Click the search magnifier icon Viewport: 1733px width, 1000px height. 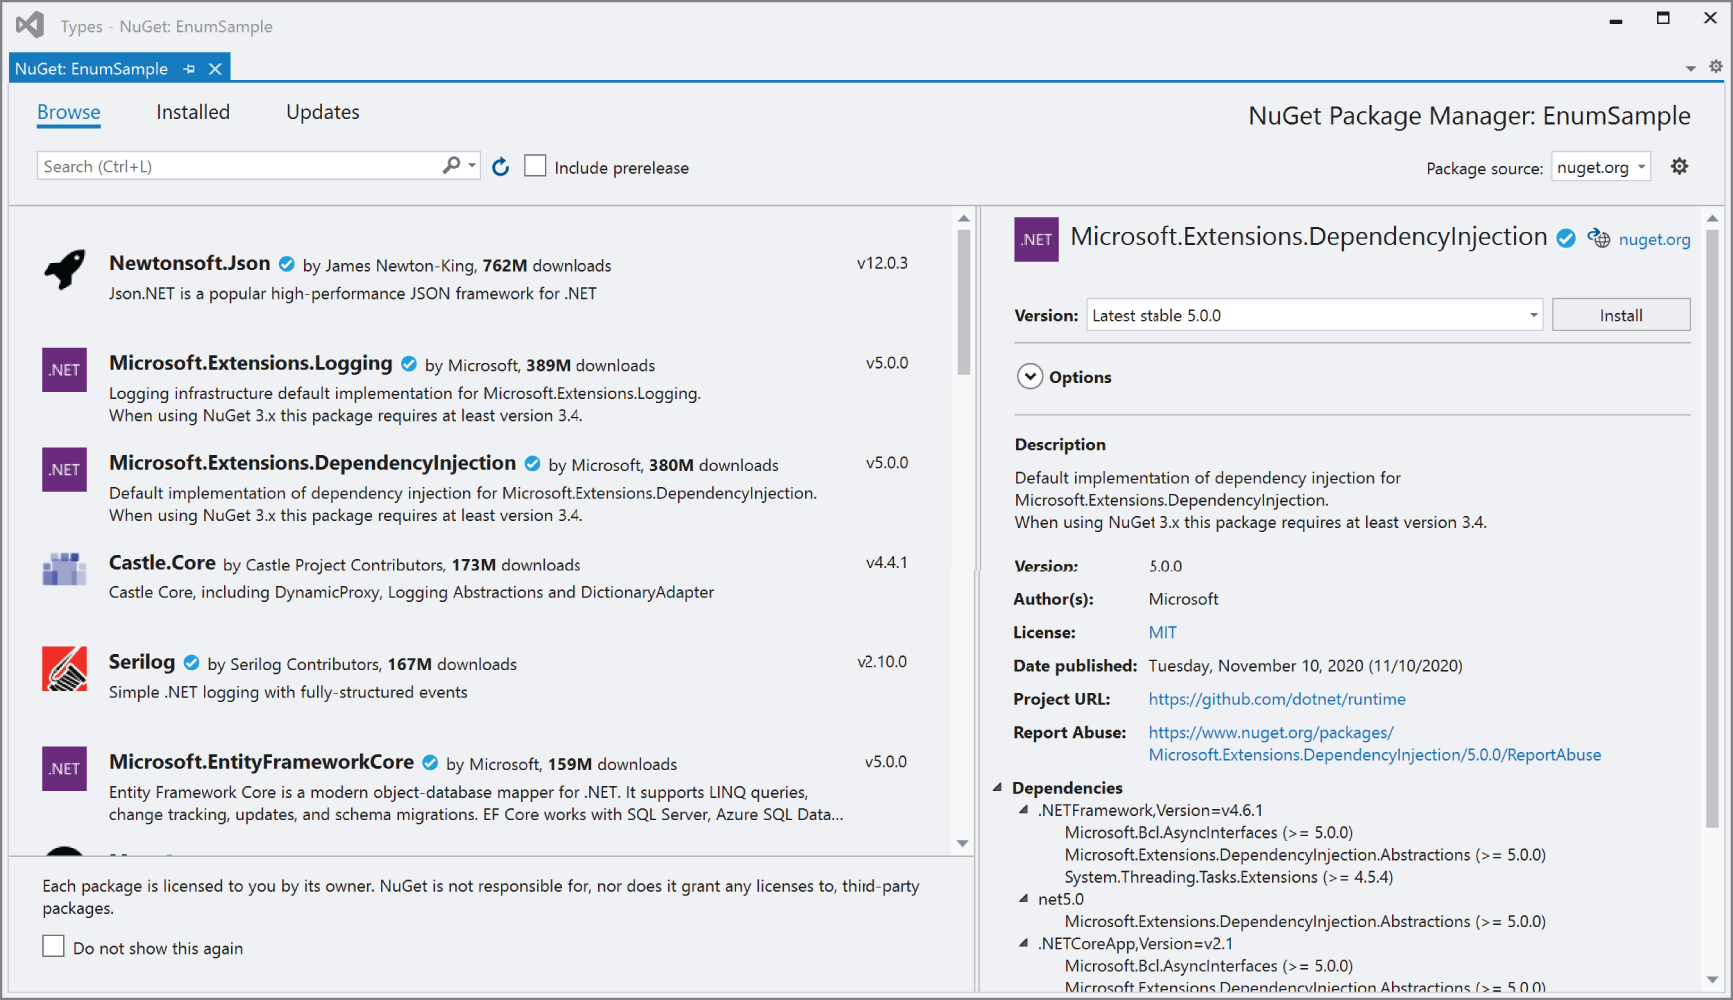[451, 165]
